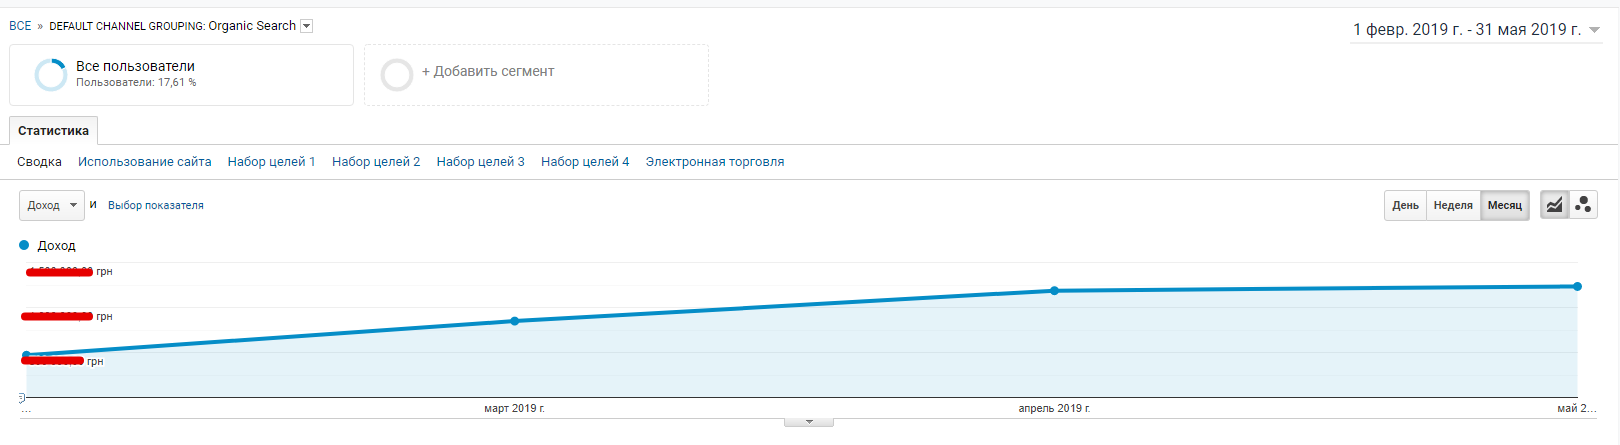Set chart granularity to Неделя

click(1452, 205)
